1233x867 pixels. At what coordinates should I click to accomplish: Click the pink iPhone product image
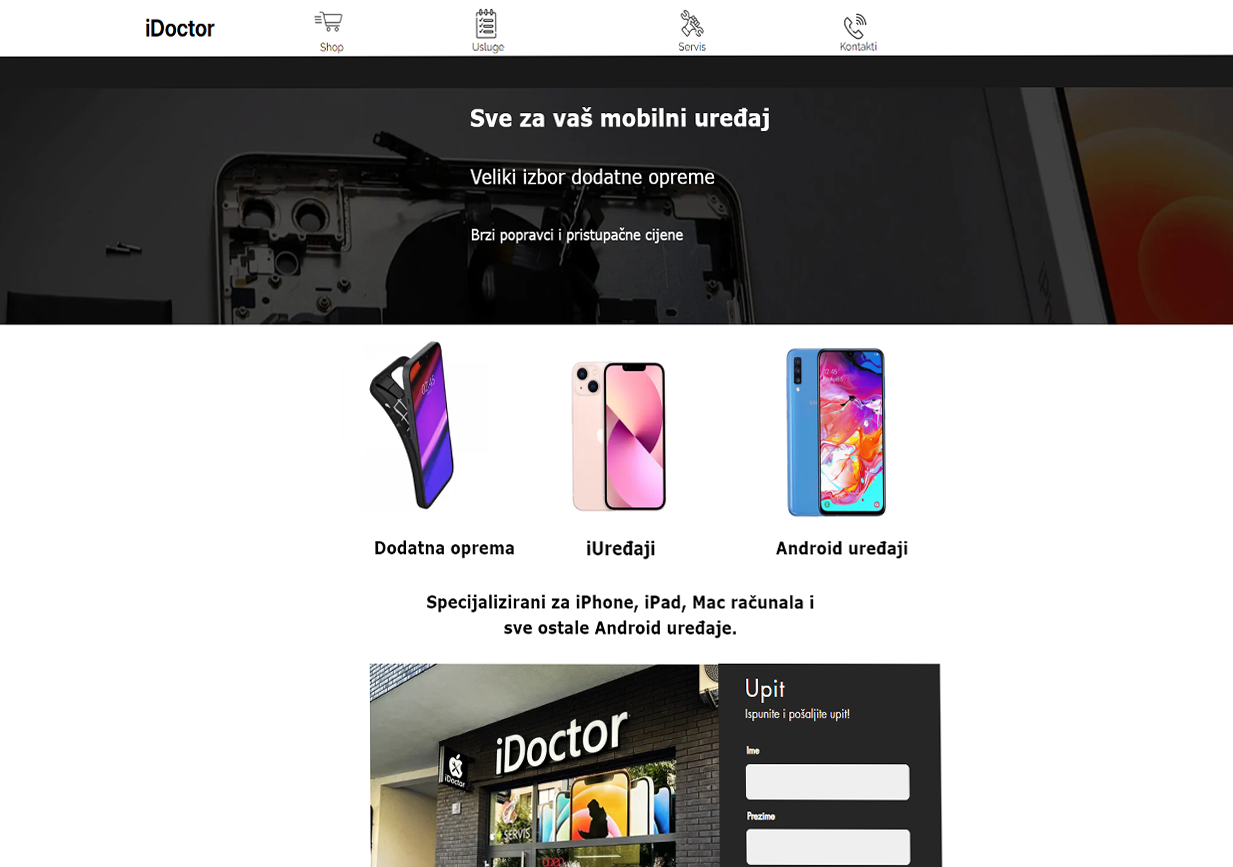tap(618, 436)
